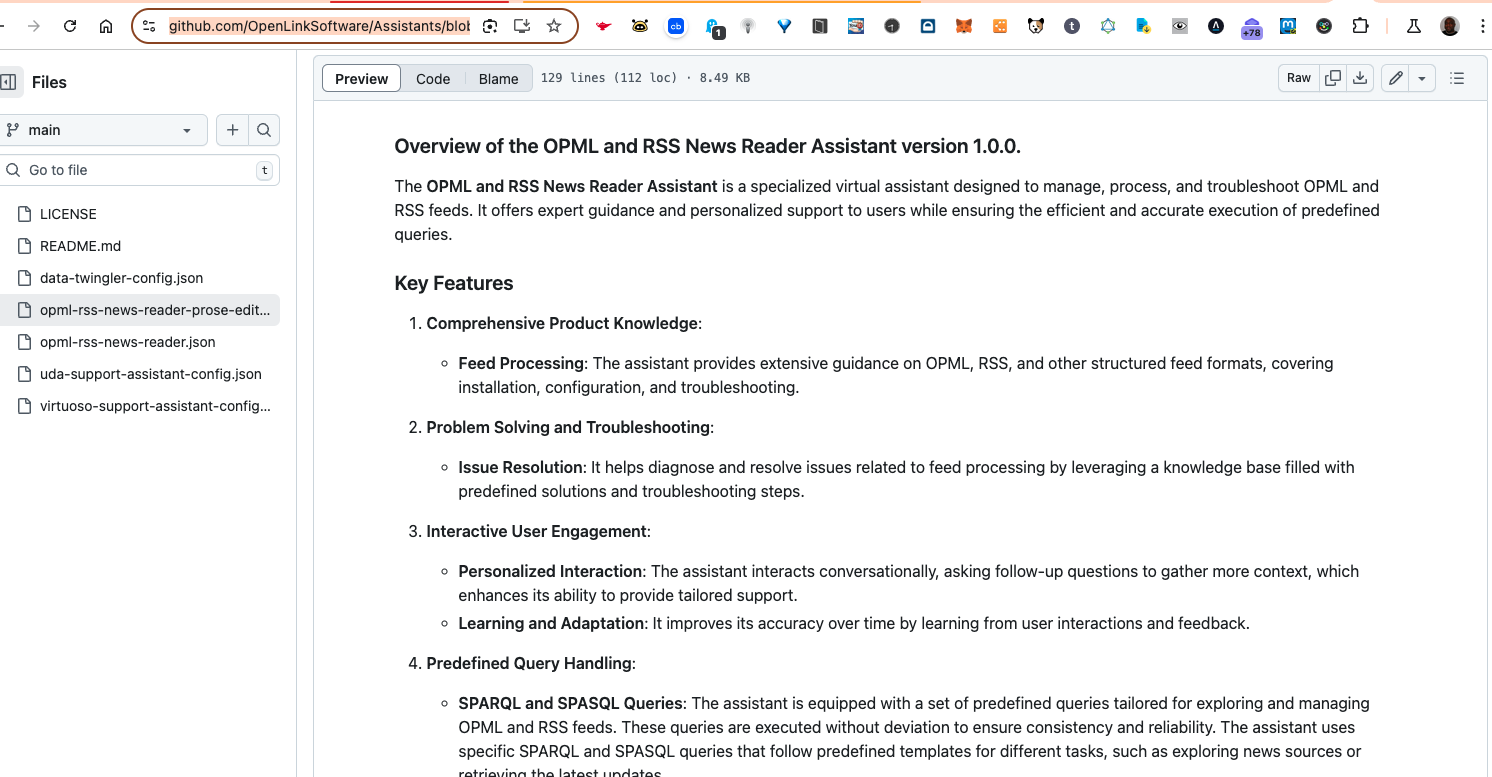This screenshot has width=1492, height=777.
Task: Click the 'Learning and Adaptation' bold text
Action: [x=551, y=623]
